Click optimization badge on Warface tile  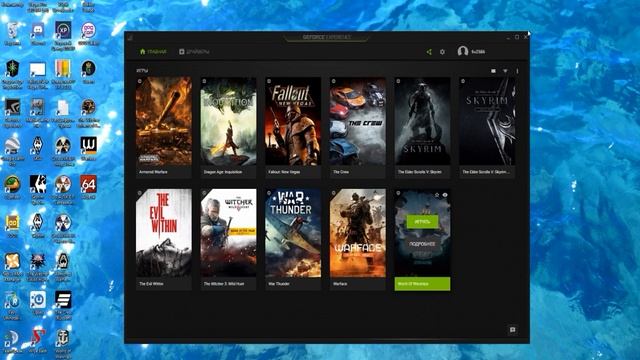(x=333, y=193)
